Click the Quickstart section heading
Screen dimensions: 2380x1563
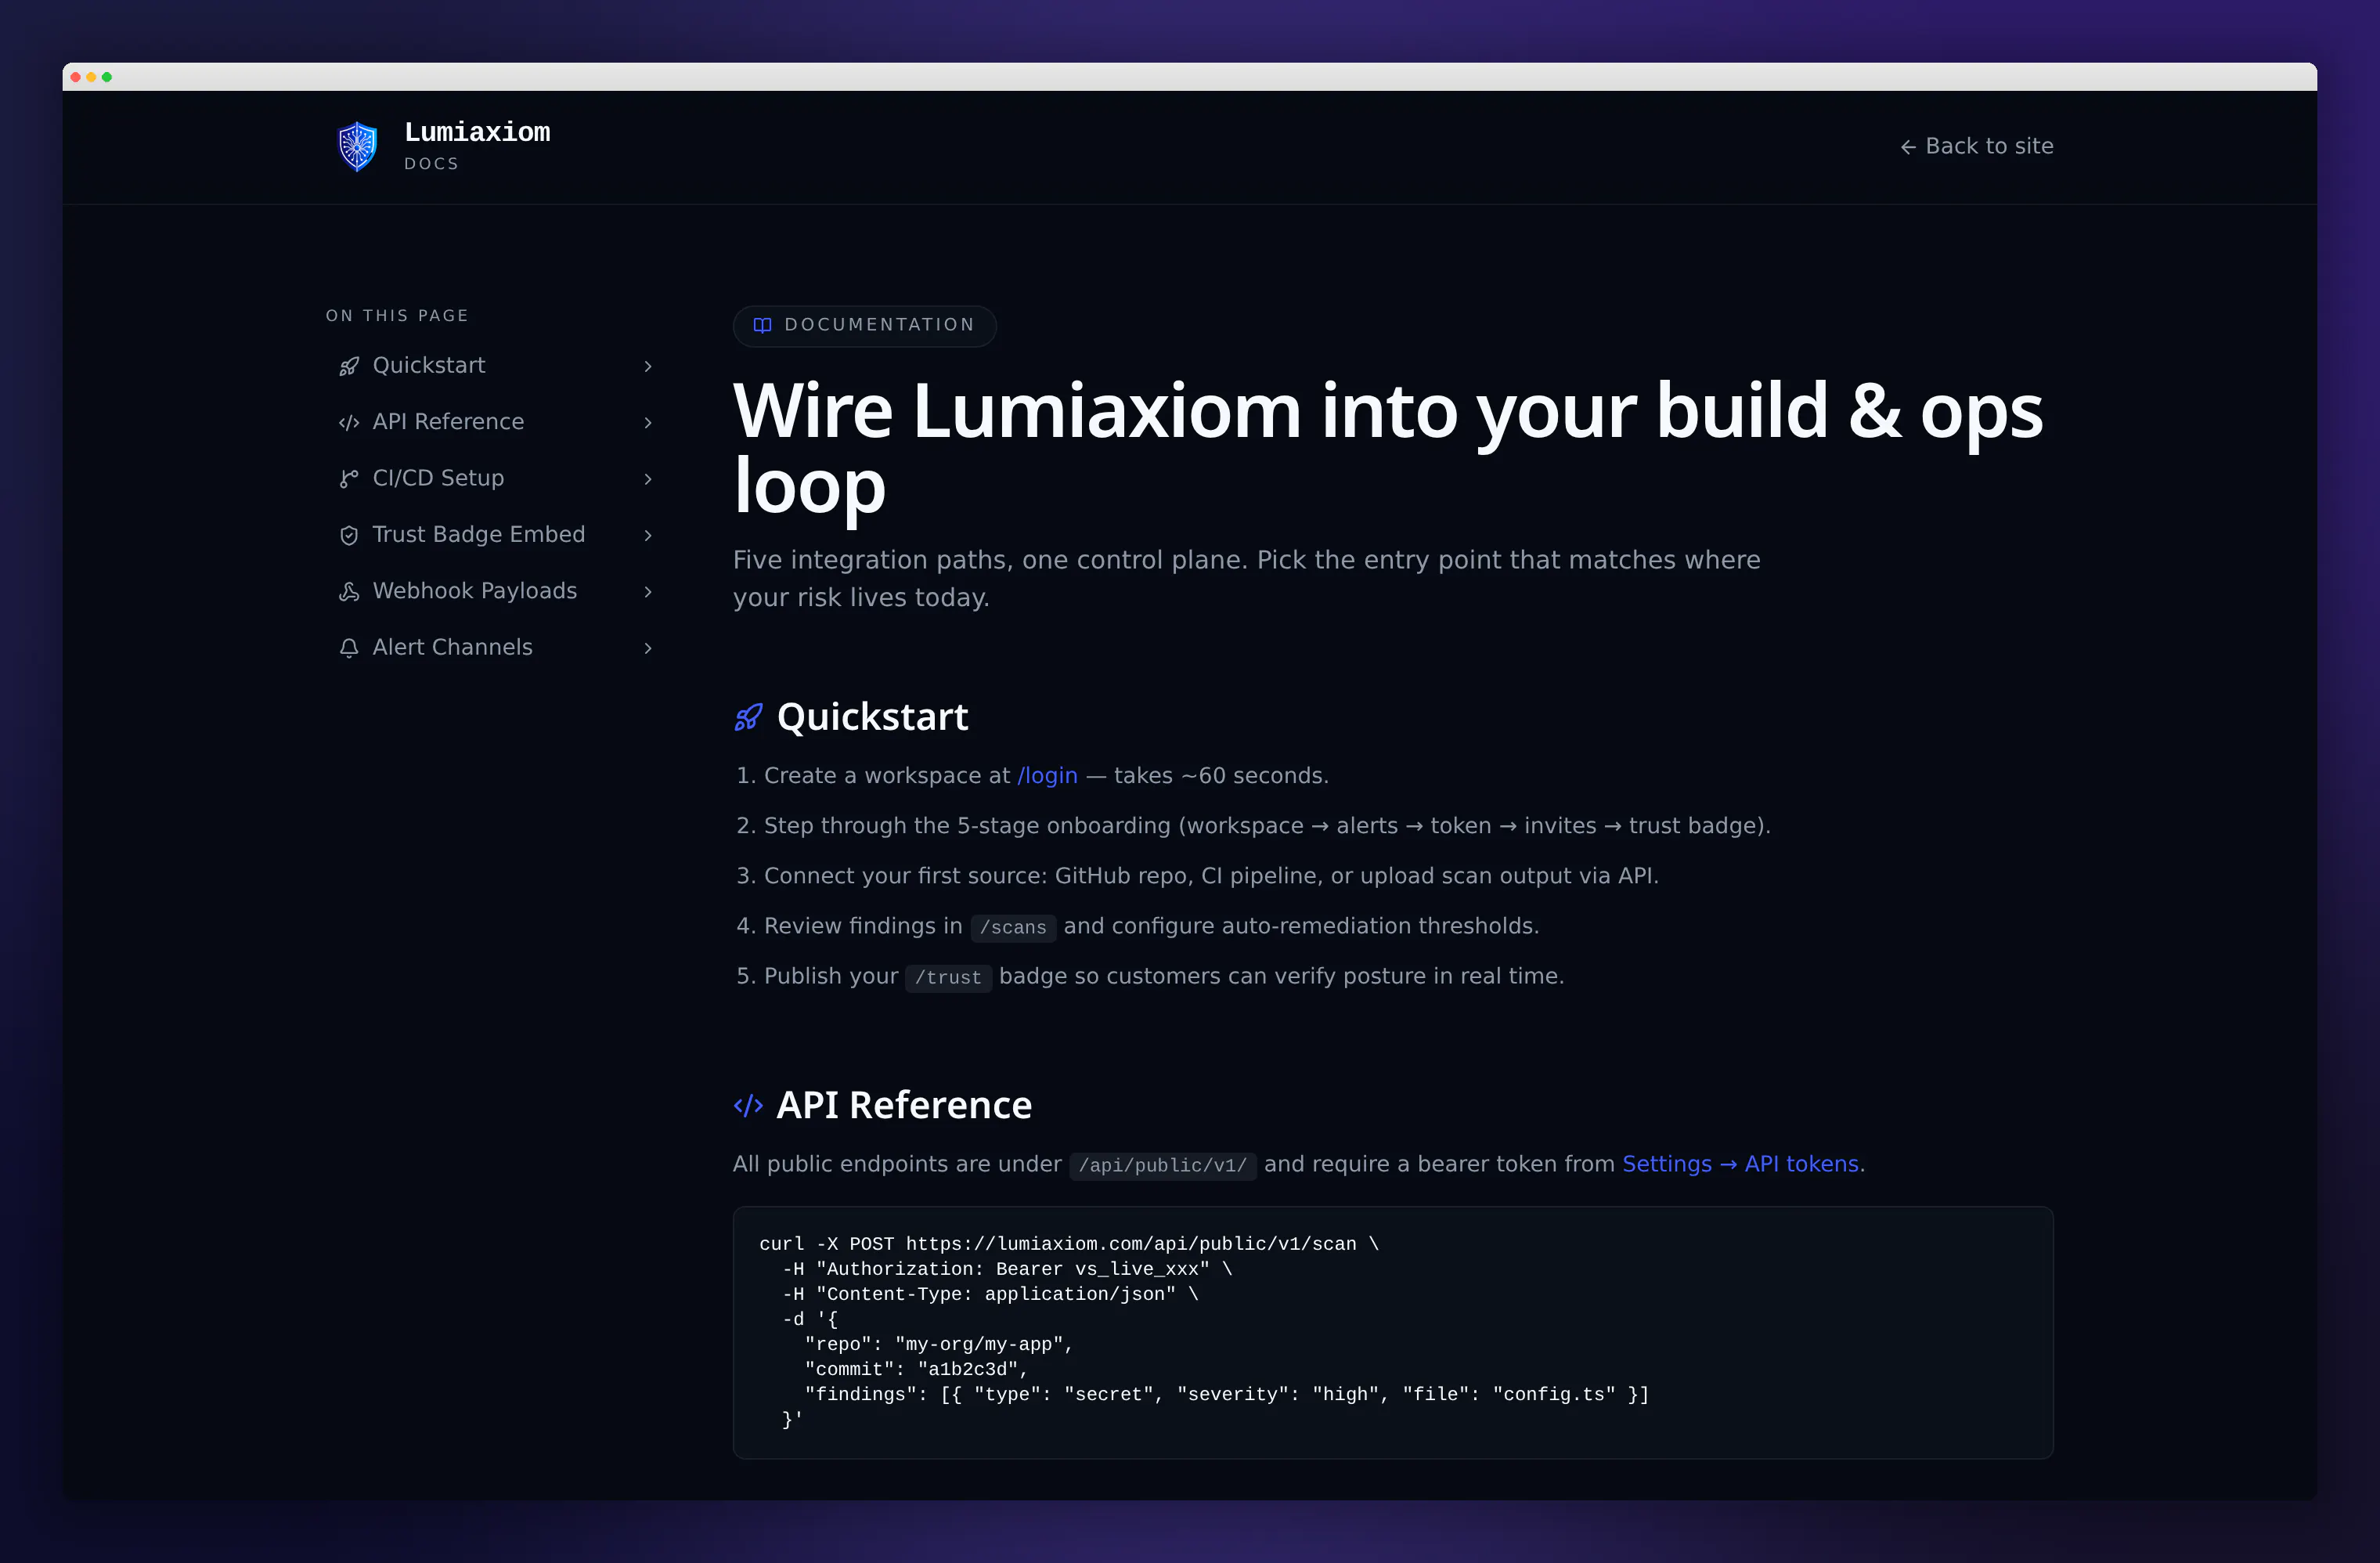tap(872, 717)
